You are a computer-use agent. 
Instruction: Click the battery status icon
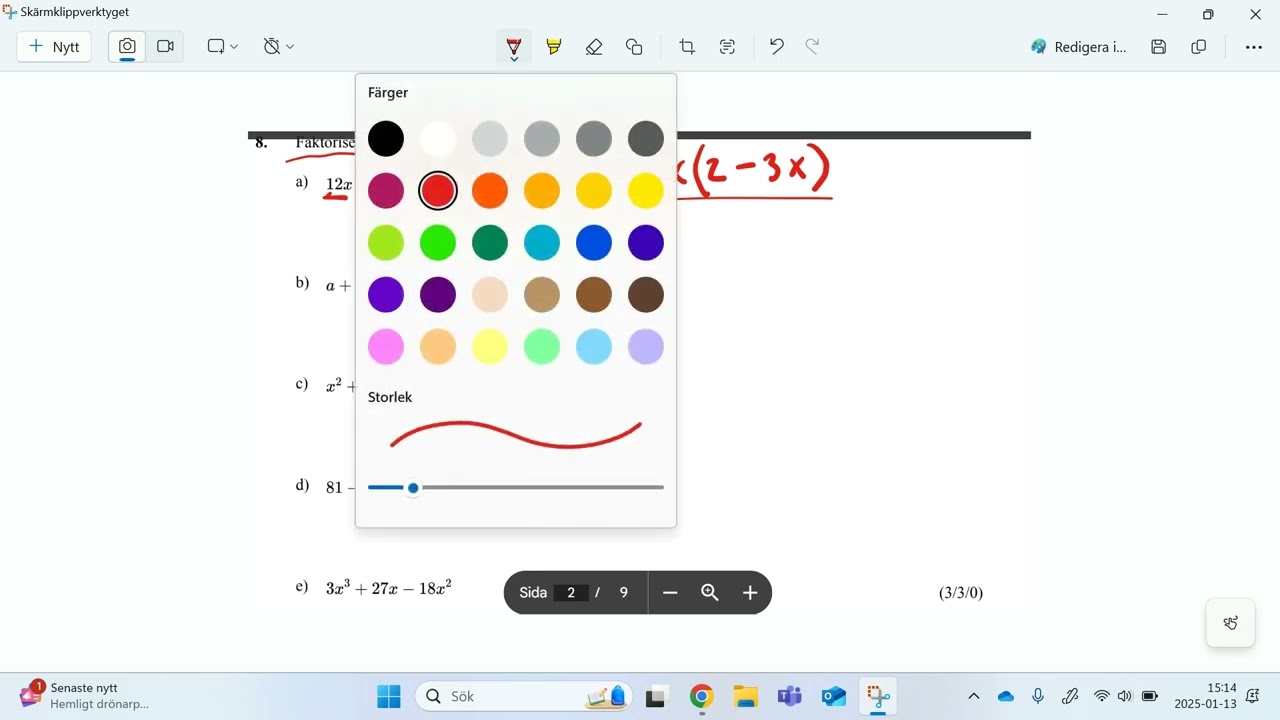1150,697
